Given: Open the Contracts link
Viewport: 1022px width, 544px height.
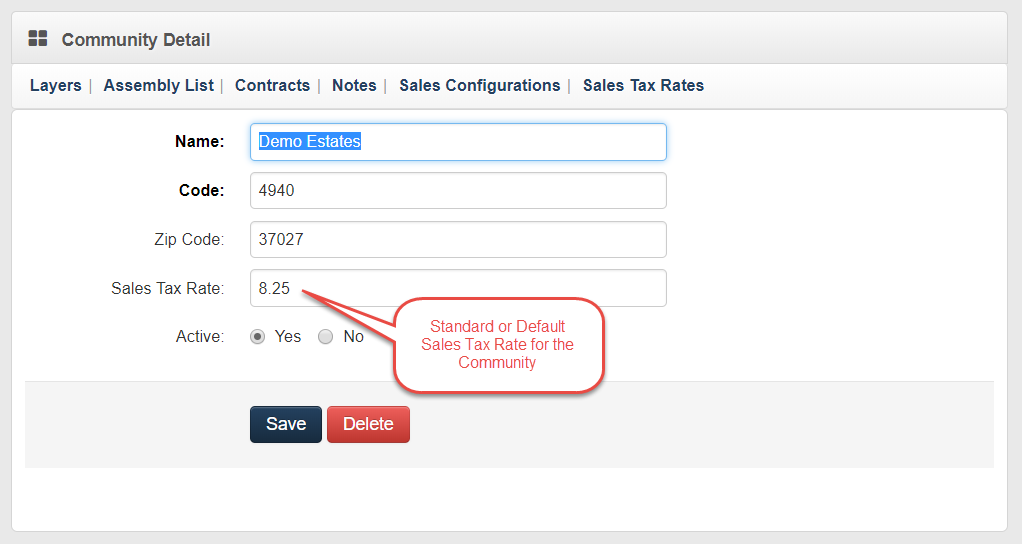Looking at the screenshot, I should coord(272,86).
